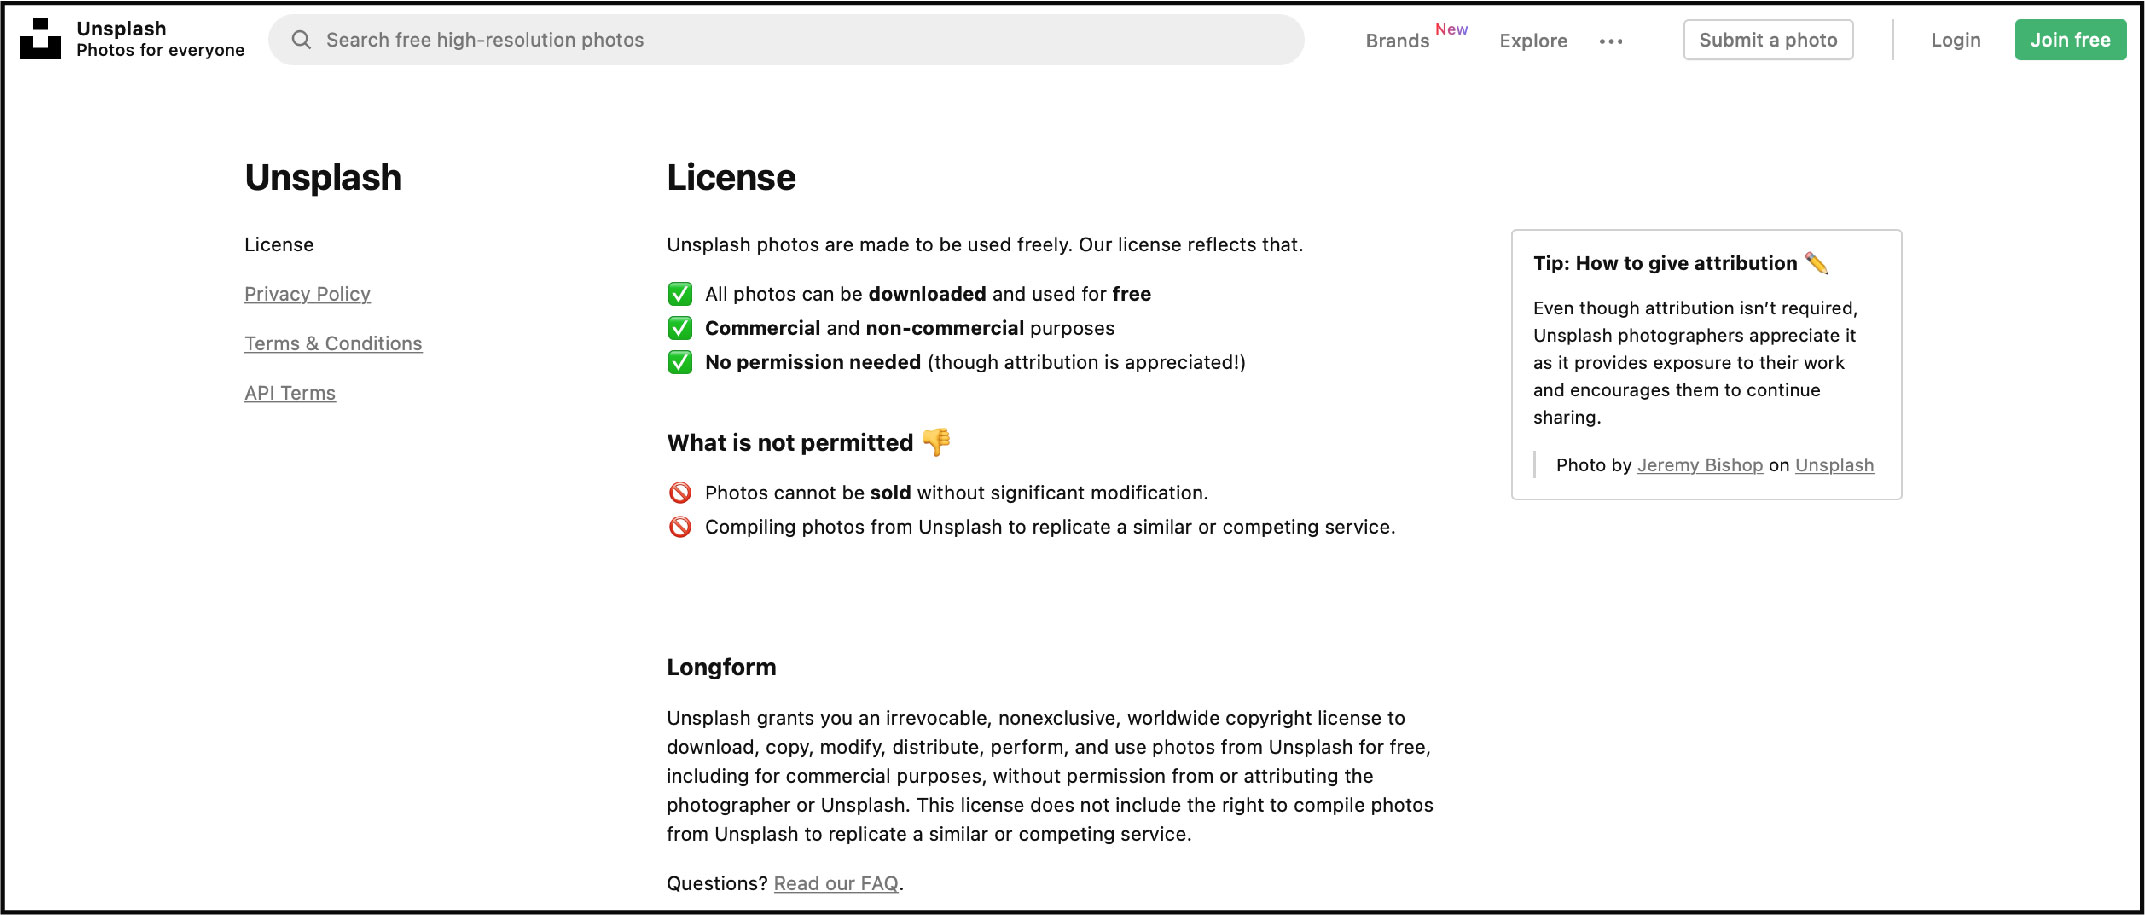The width and height of the screenshot is (2145, 915).
Task: Click the Submit a photo button
Action: [x=1768, y=40]
